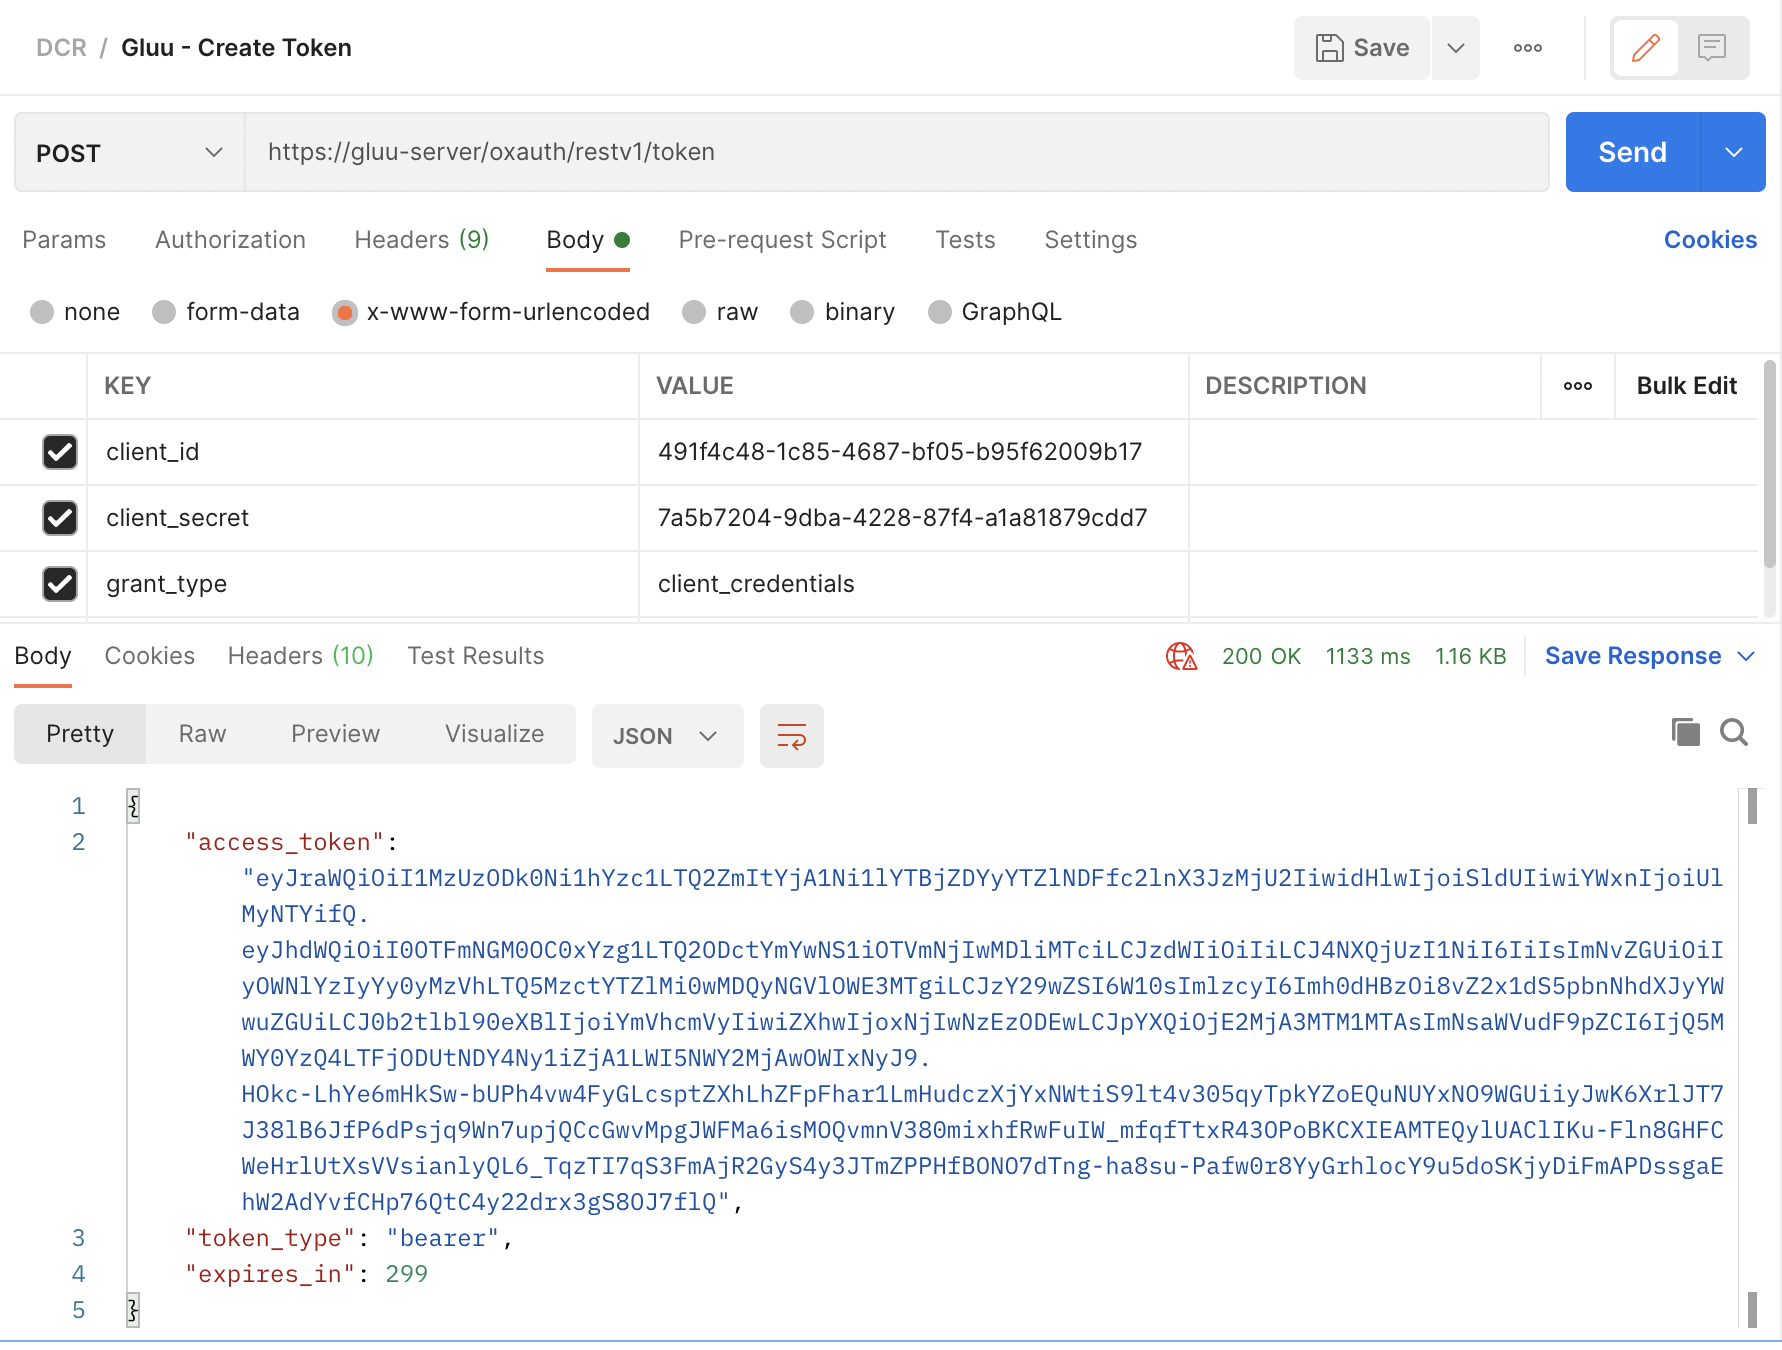Switch to the Authorization tab
Viewport: 1782px width, 1350px height.
pos(230,240)
